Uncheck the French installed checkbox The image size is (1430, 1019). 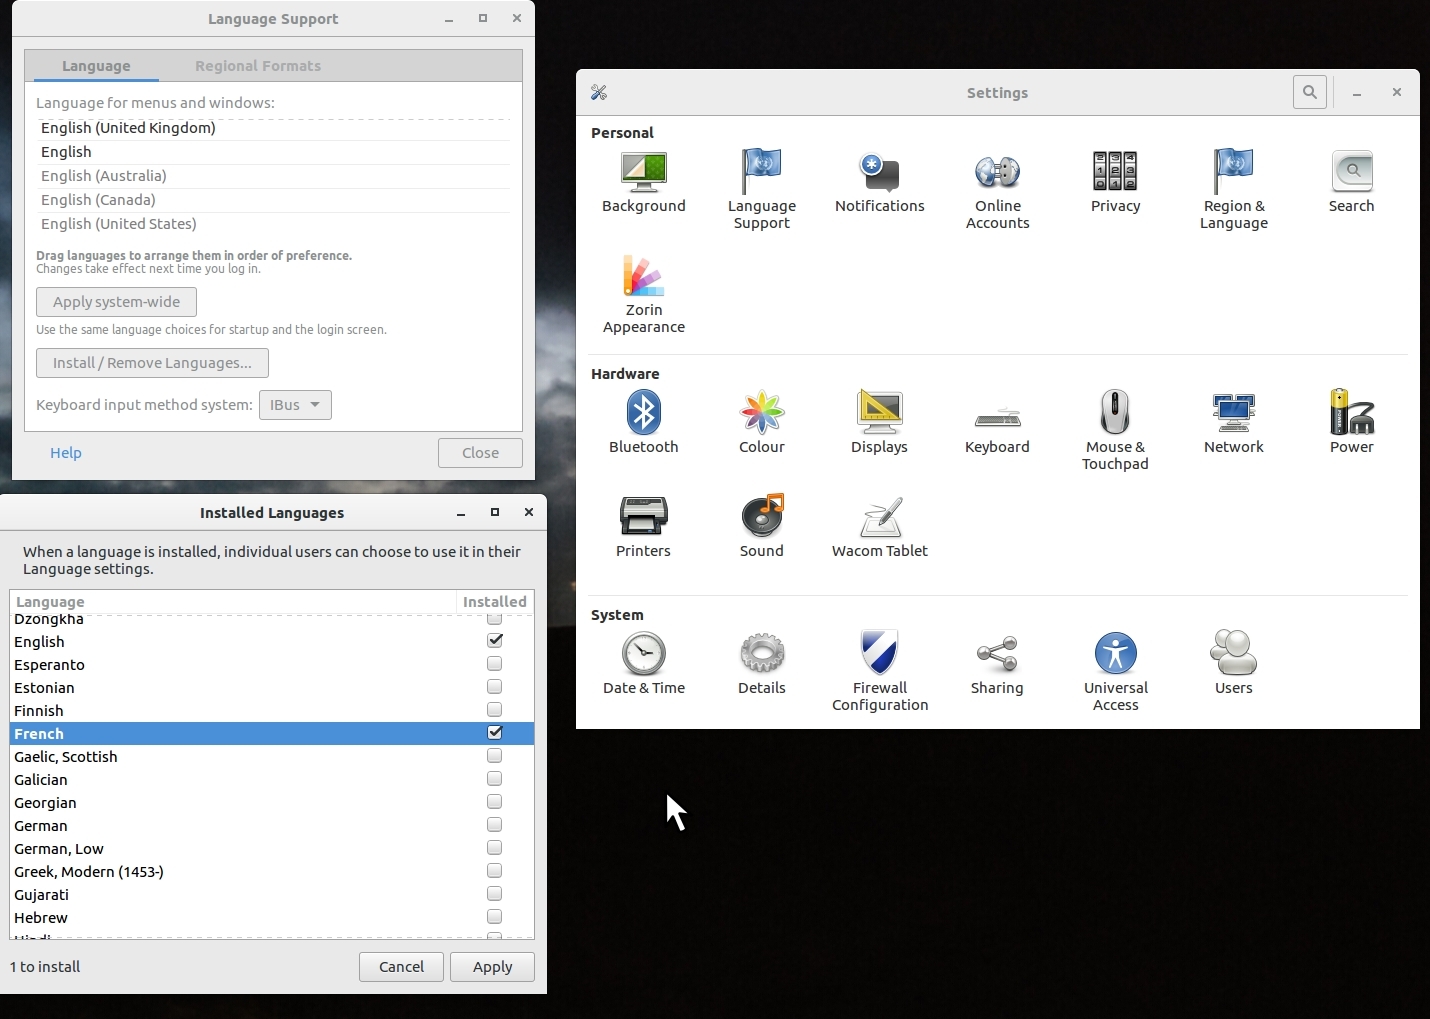[x=494, y=733]
